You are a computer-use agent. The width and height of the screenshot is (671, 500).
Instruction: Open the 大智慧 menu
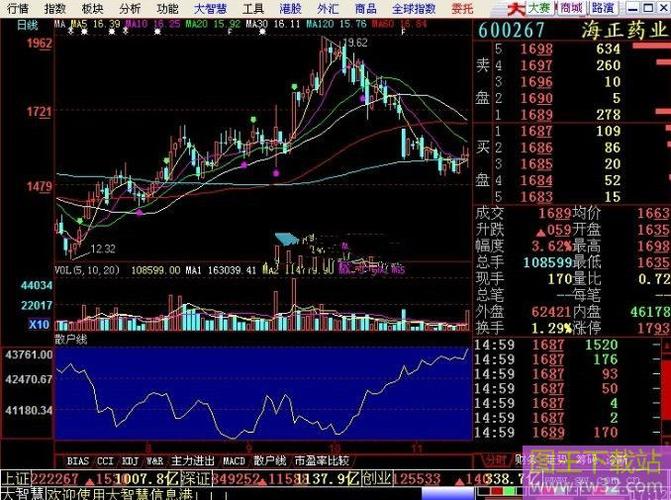pyautogui.click(x=210, y=8)
